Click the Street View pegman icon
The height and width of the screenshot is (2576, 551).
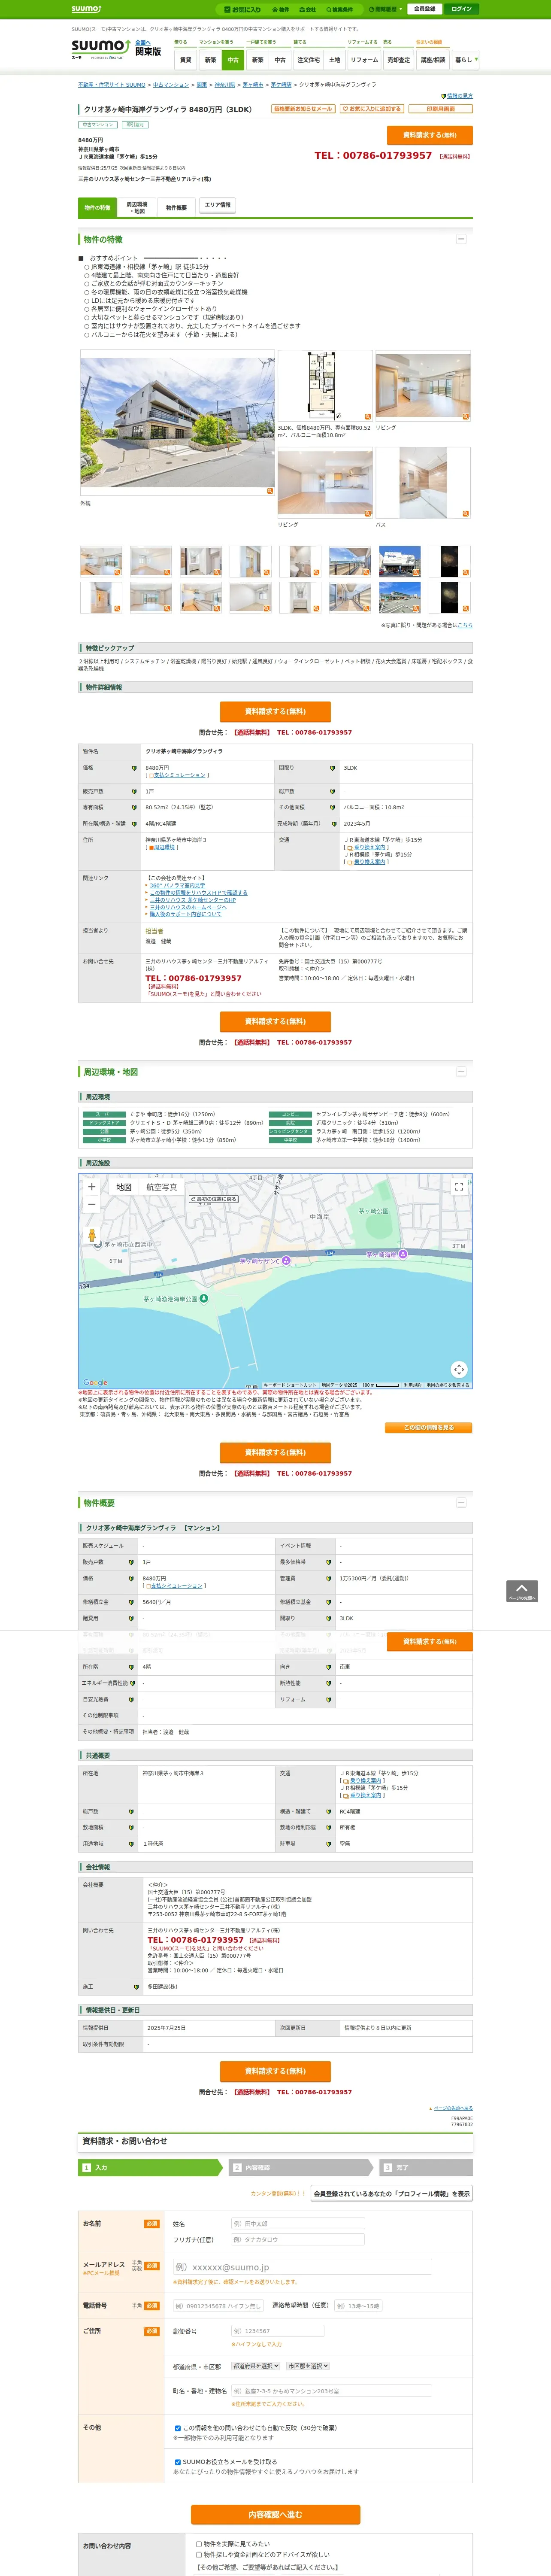[x=92, y=1236]
